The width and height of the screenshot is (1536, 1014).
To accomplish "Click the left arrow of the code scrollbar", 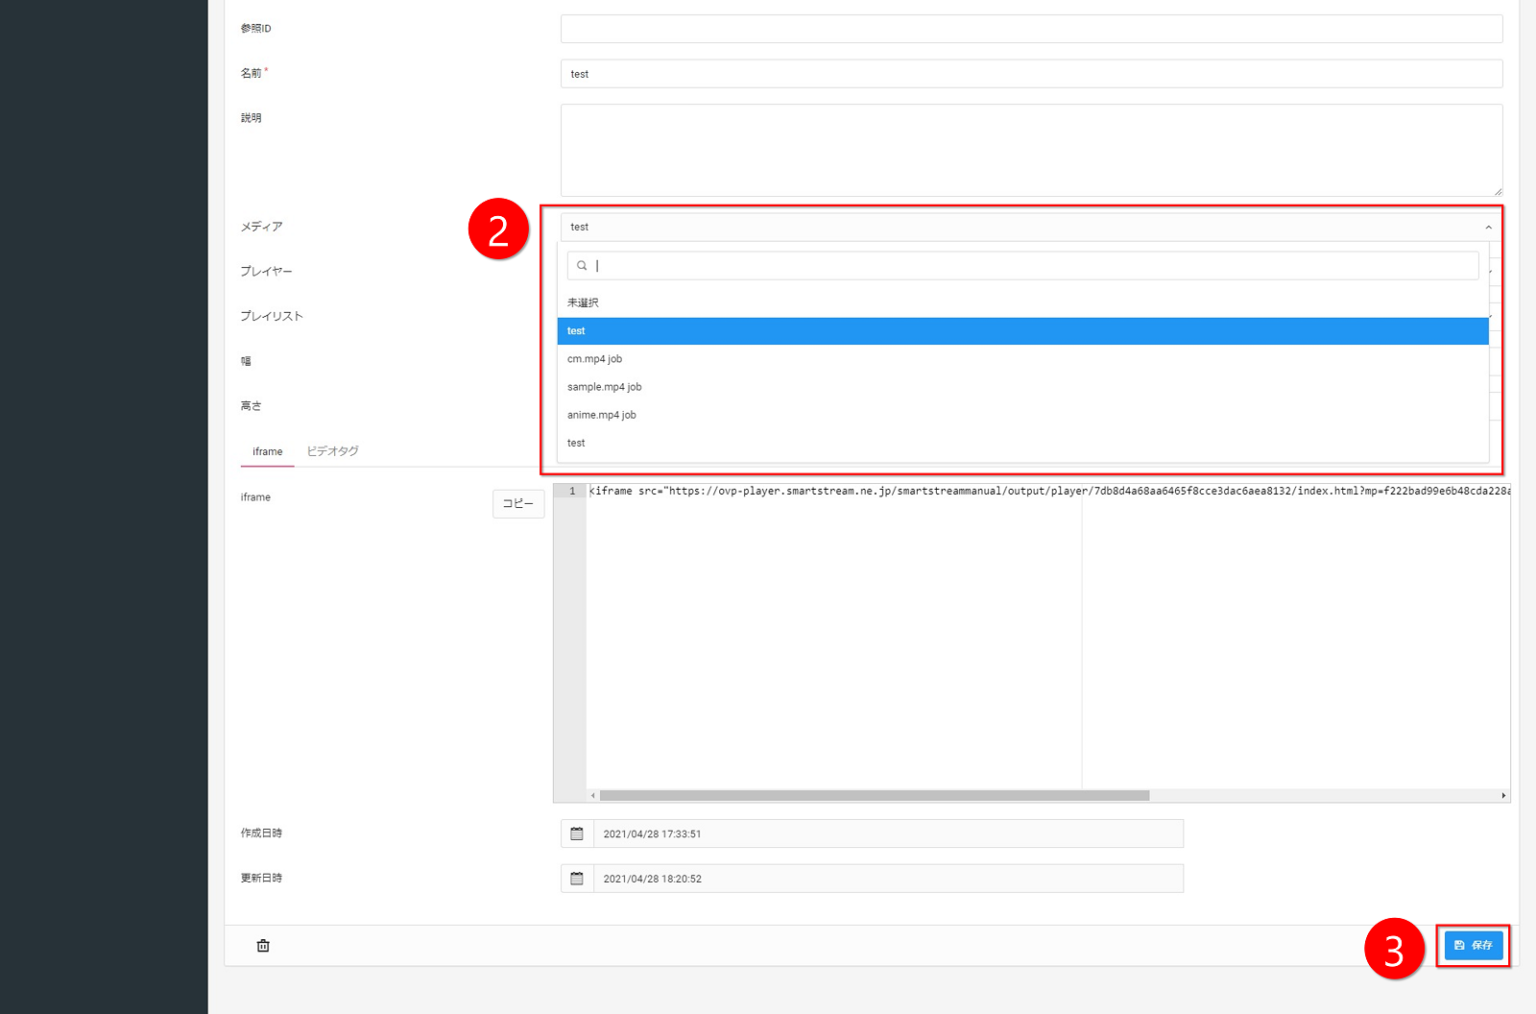I will tap(593, 796).
